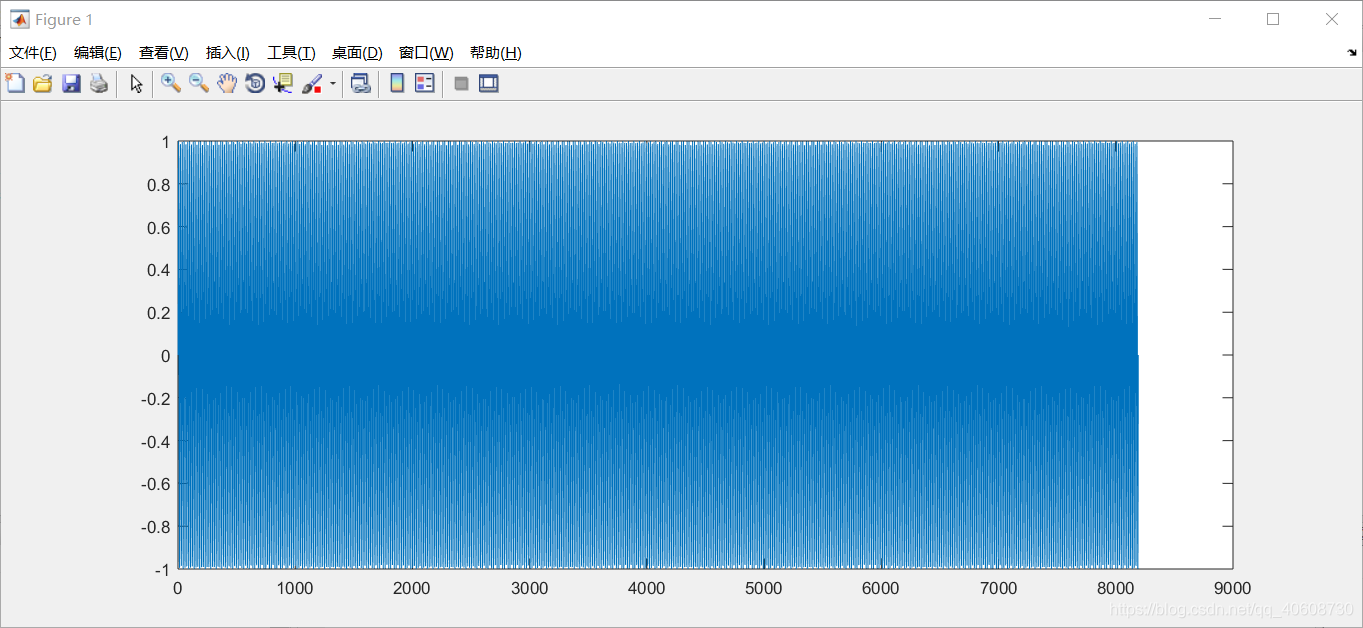Viewport: 1363px width, 628px height.
Task: Open the 插入(I) menu
Action: pos(228,53)
